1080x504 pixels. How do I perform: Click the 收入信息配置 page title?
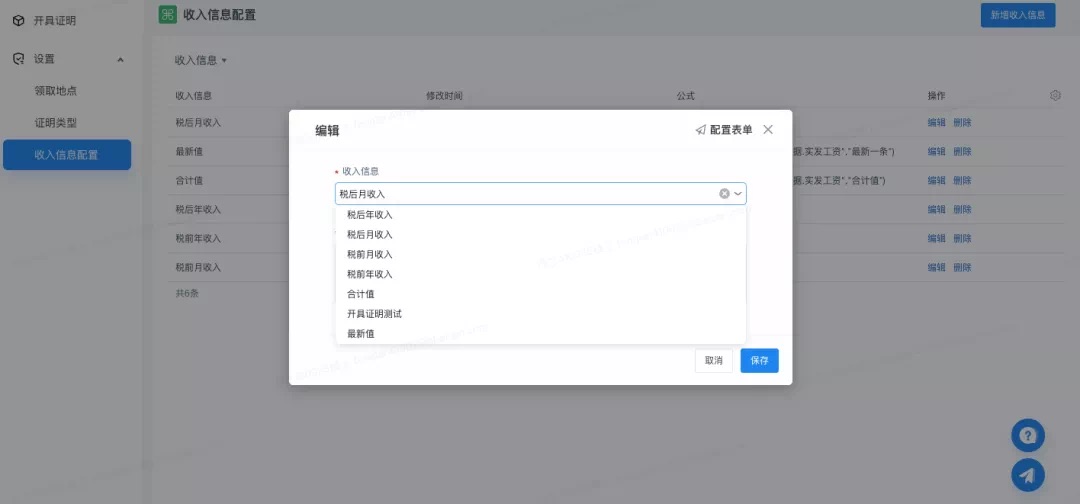[x=220, y=14]
